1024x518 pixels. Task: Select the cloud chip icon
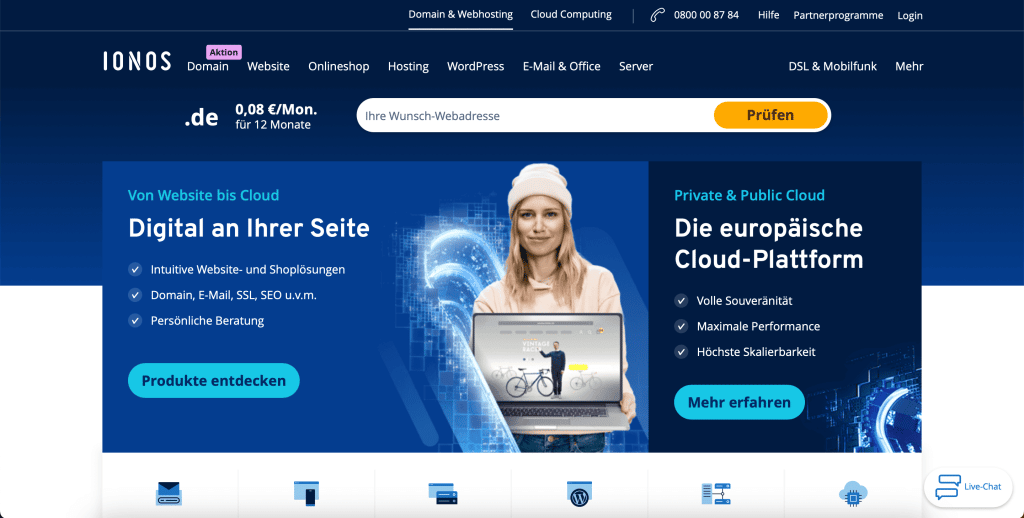(x=853, y=493)
